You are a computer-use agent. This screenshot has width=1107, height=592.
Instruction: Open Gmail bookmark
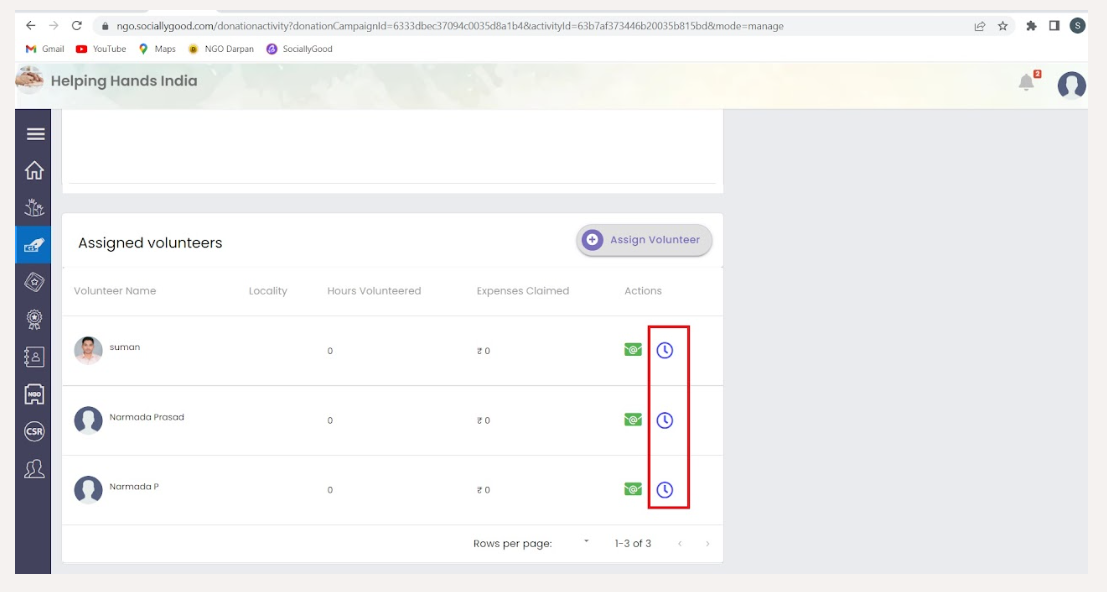click(x=44, y=49)
